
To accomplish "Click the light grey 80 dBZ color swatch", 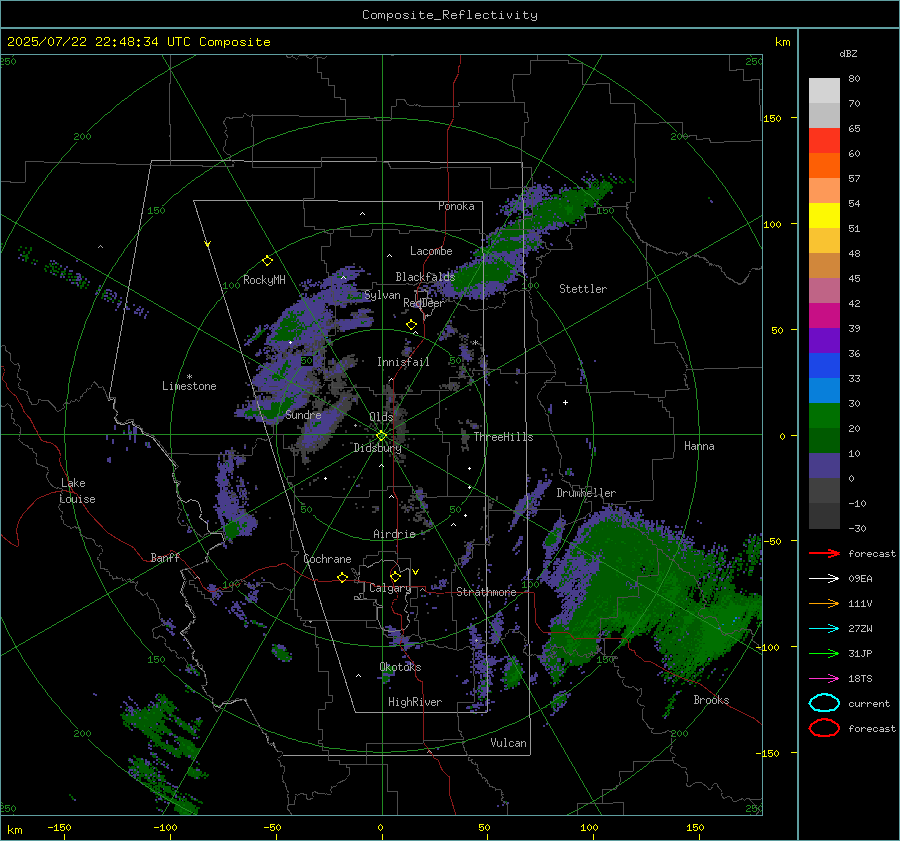I will pos(824,90).
